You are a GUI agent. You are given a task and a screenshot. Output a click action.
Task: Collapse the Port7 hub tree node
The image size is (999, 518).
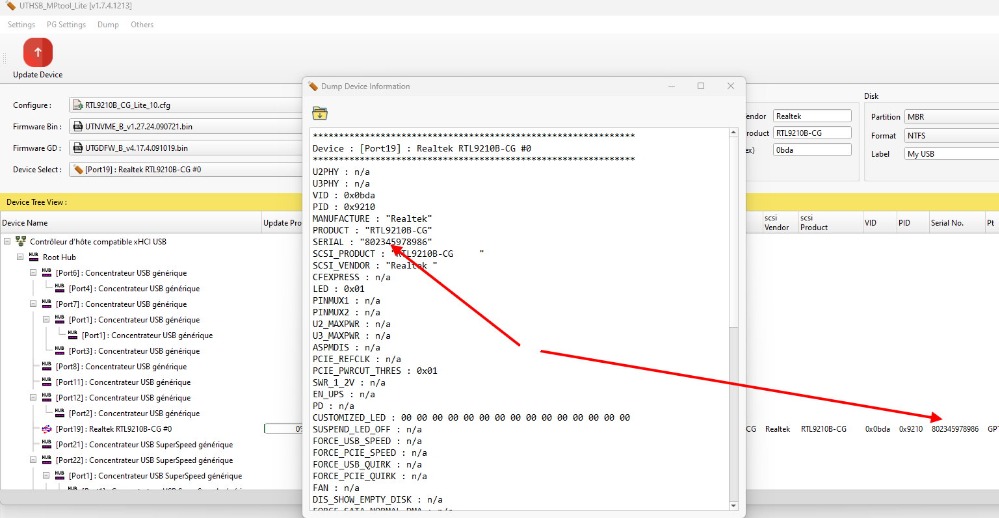click(33, 304)
